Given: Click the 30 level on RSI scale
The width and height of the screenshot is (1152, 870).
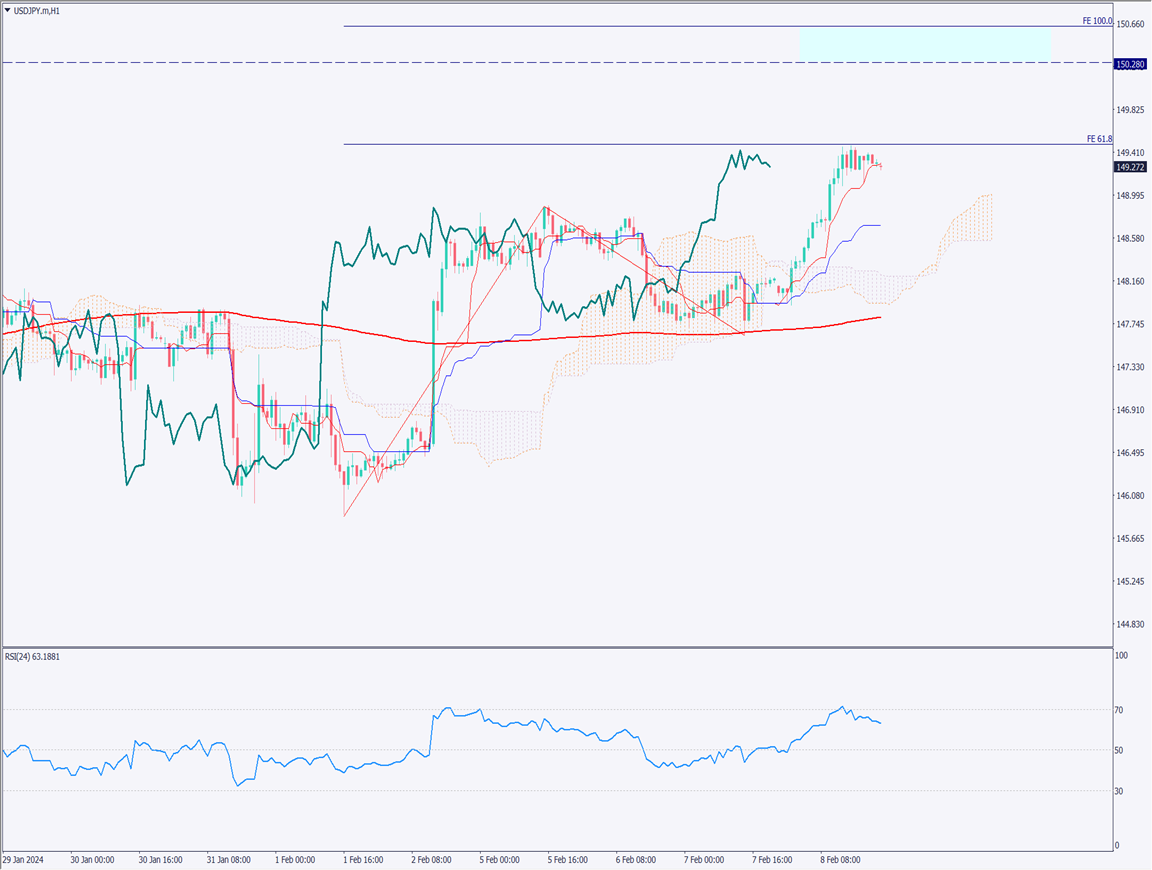Looking at the screenshot, I should [1122, 791].
